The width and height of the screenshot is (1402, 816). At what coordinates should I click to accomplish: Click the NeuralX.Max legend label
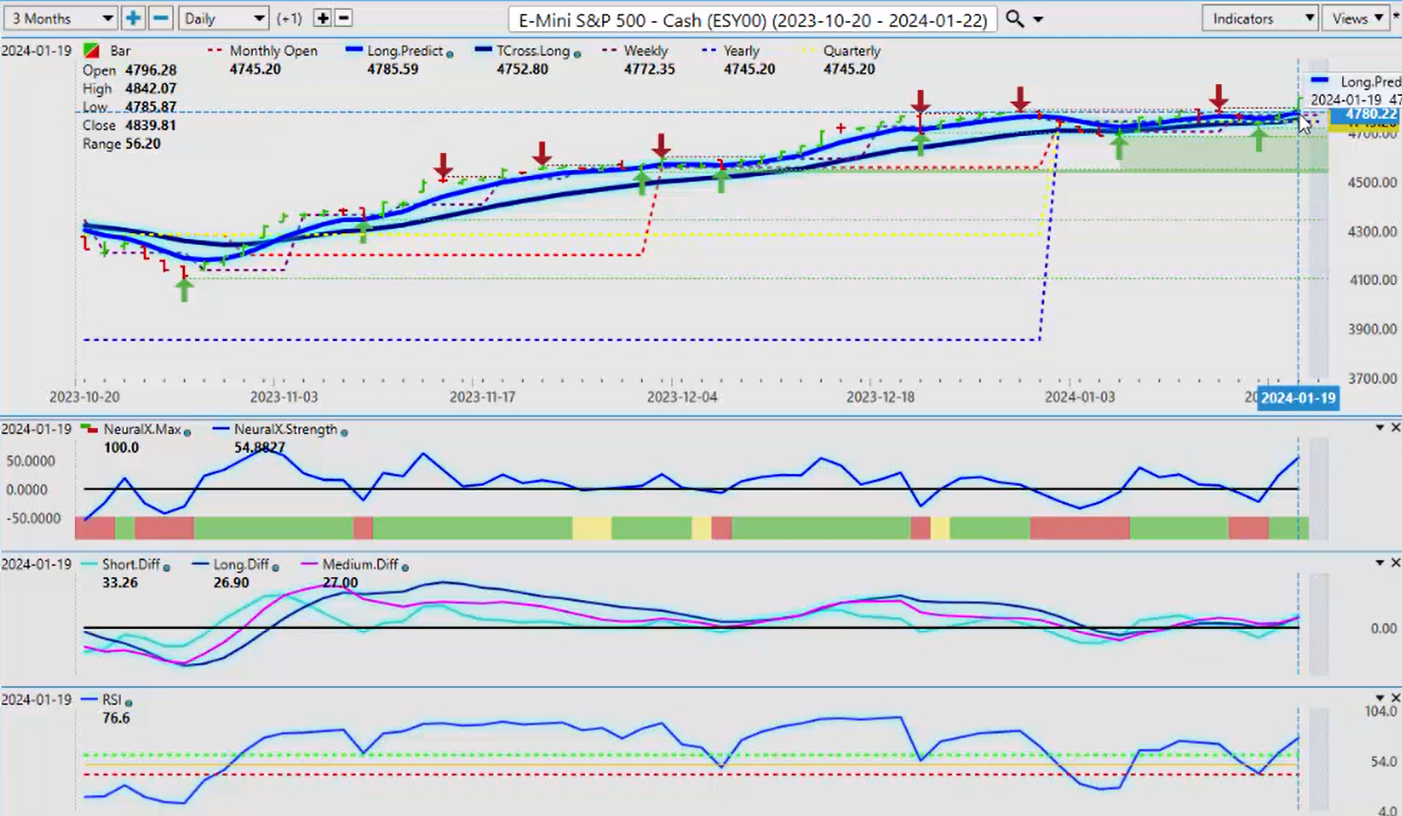click(140, 430)
